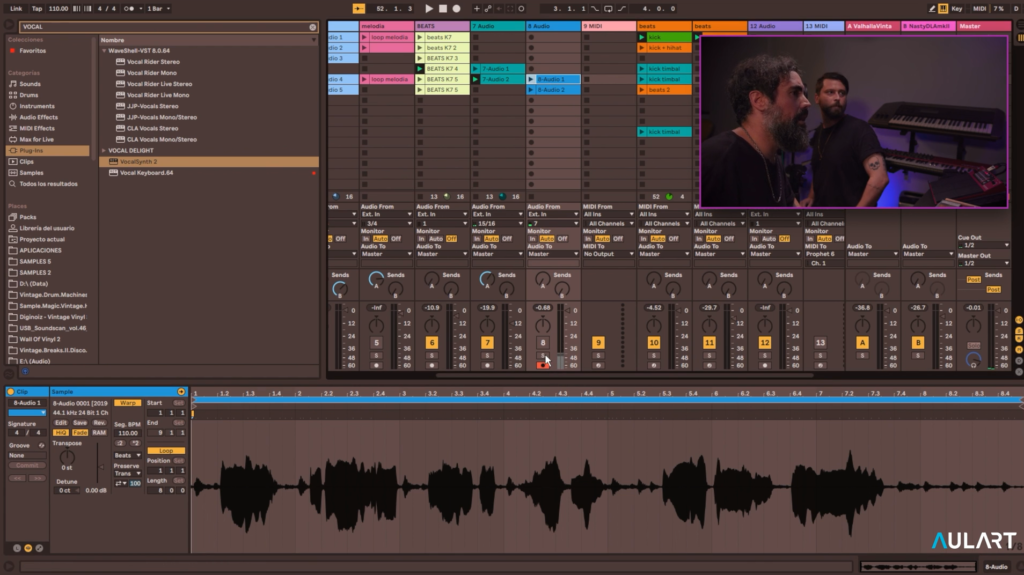Select VocalSynth 2 plug-in
1024x575 pixels.
tap(209, 161)
